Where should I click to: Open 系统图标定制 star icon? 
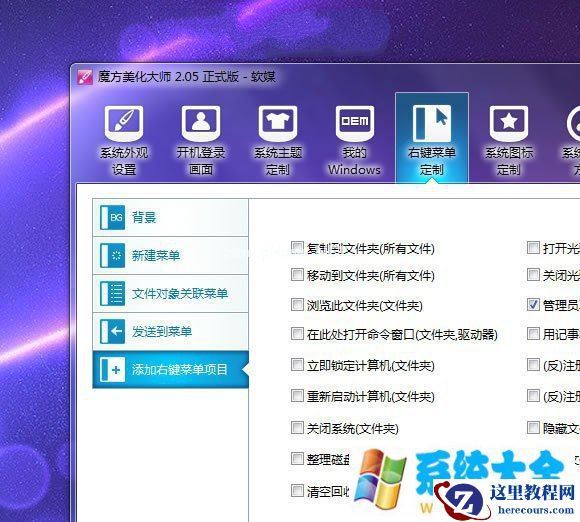[x=509, y=124]
